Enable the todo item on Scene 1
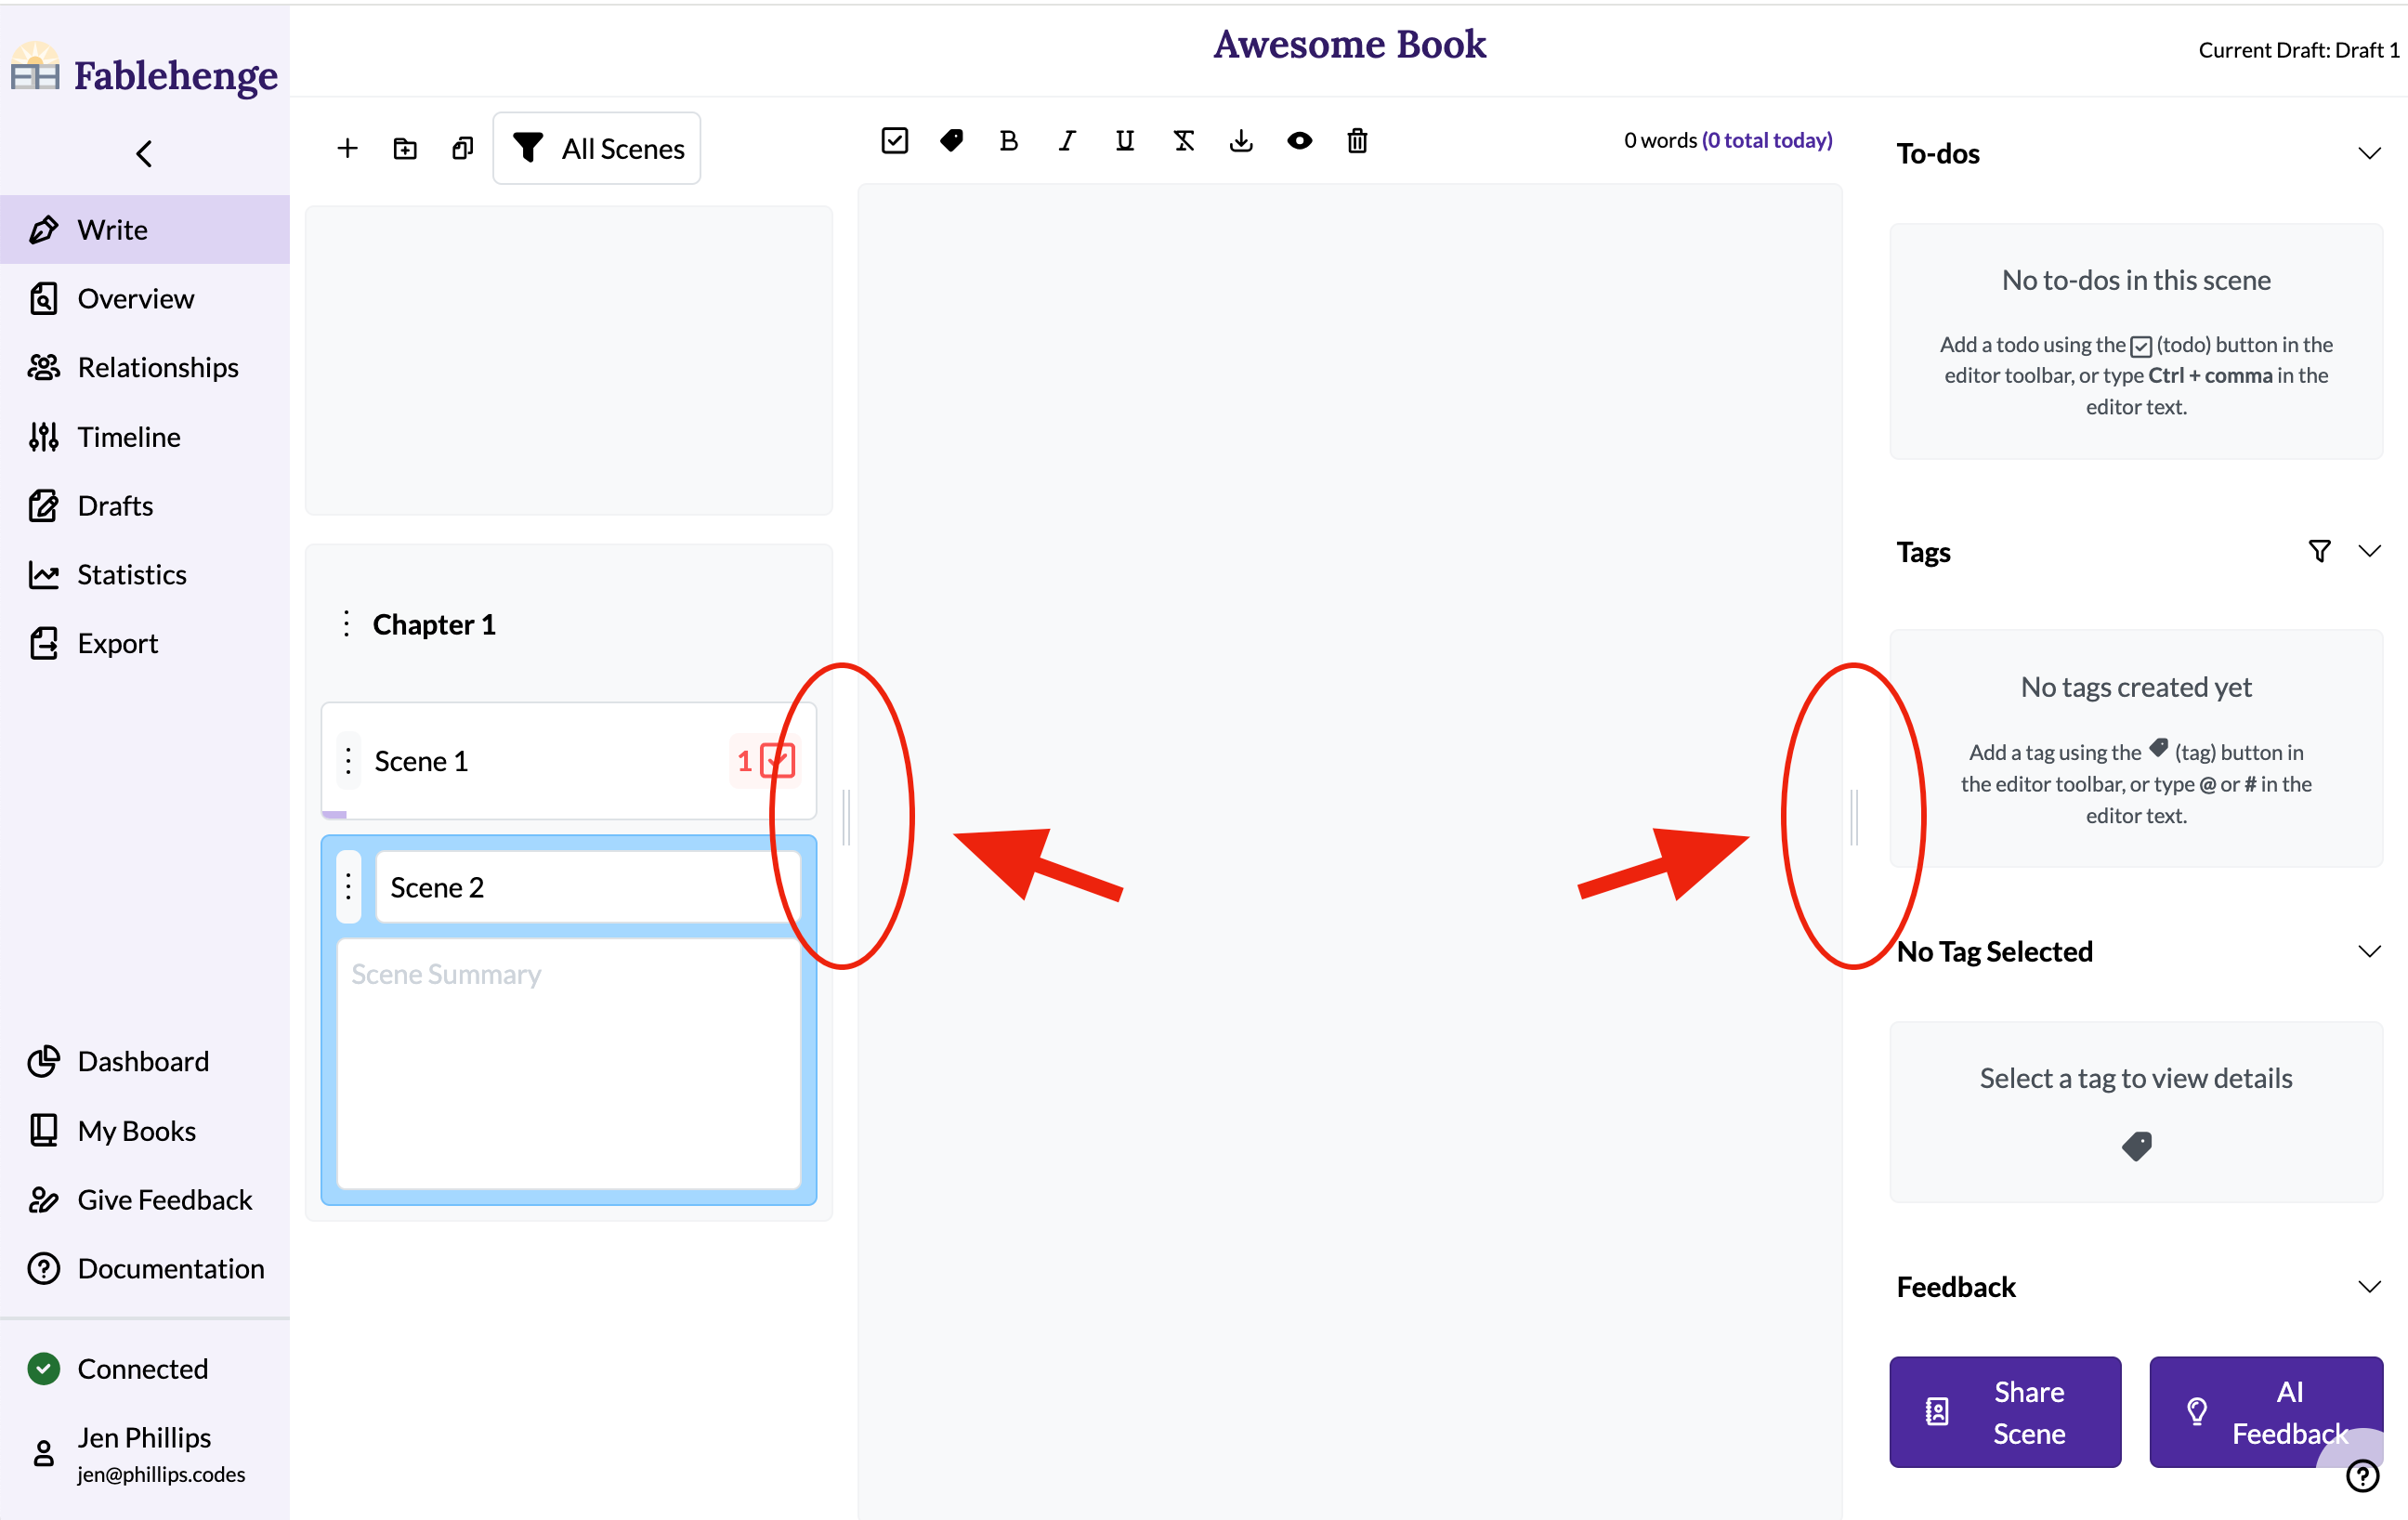This screenshot has height=1520, width=2408. (779, 760)
